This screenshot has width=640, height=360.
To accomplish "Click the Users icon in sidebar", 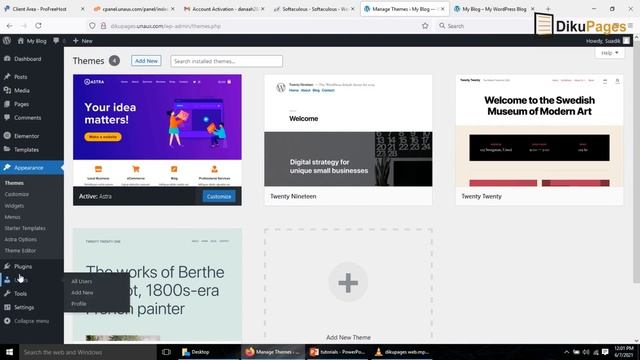I will (7, 280).
